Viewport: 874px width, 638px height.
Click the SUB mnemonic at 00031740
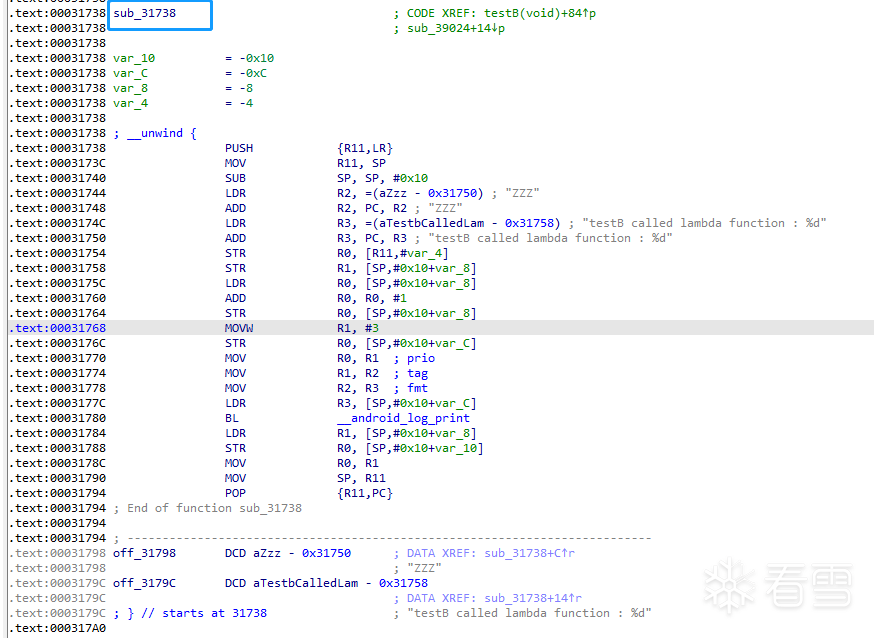[235, 178]
